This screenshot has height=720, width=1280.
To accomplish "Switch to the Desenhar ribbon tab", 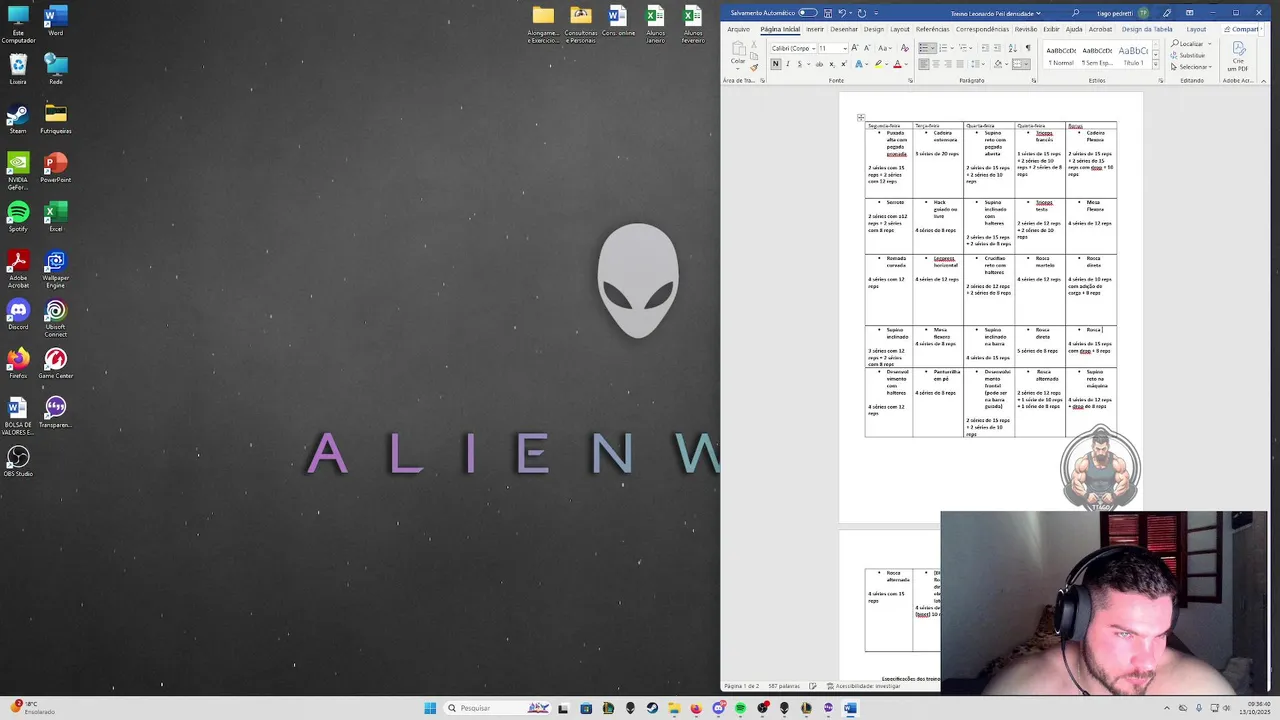I will [x=844, y=29].
